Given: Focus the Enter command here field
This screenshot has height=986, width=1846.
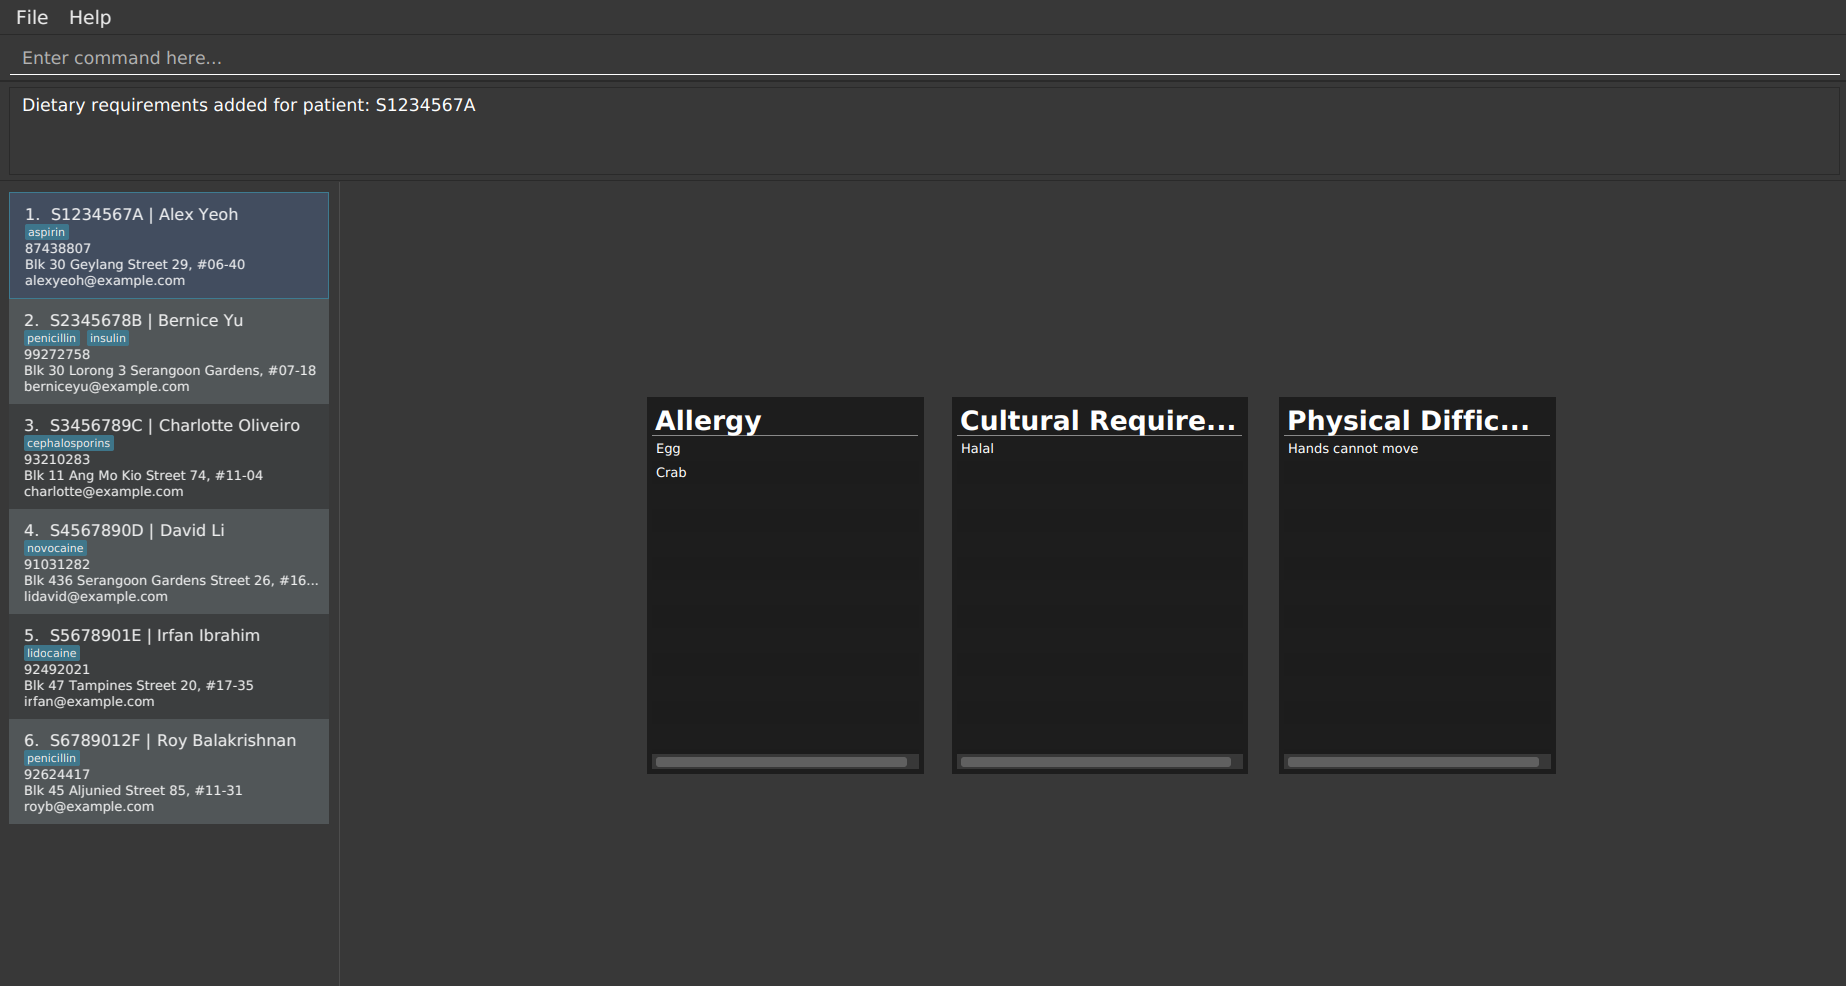Looking at the screenshot, I should (924, 58).
